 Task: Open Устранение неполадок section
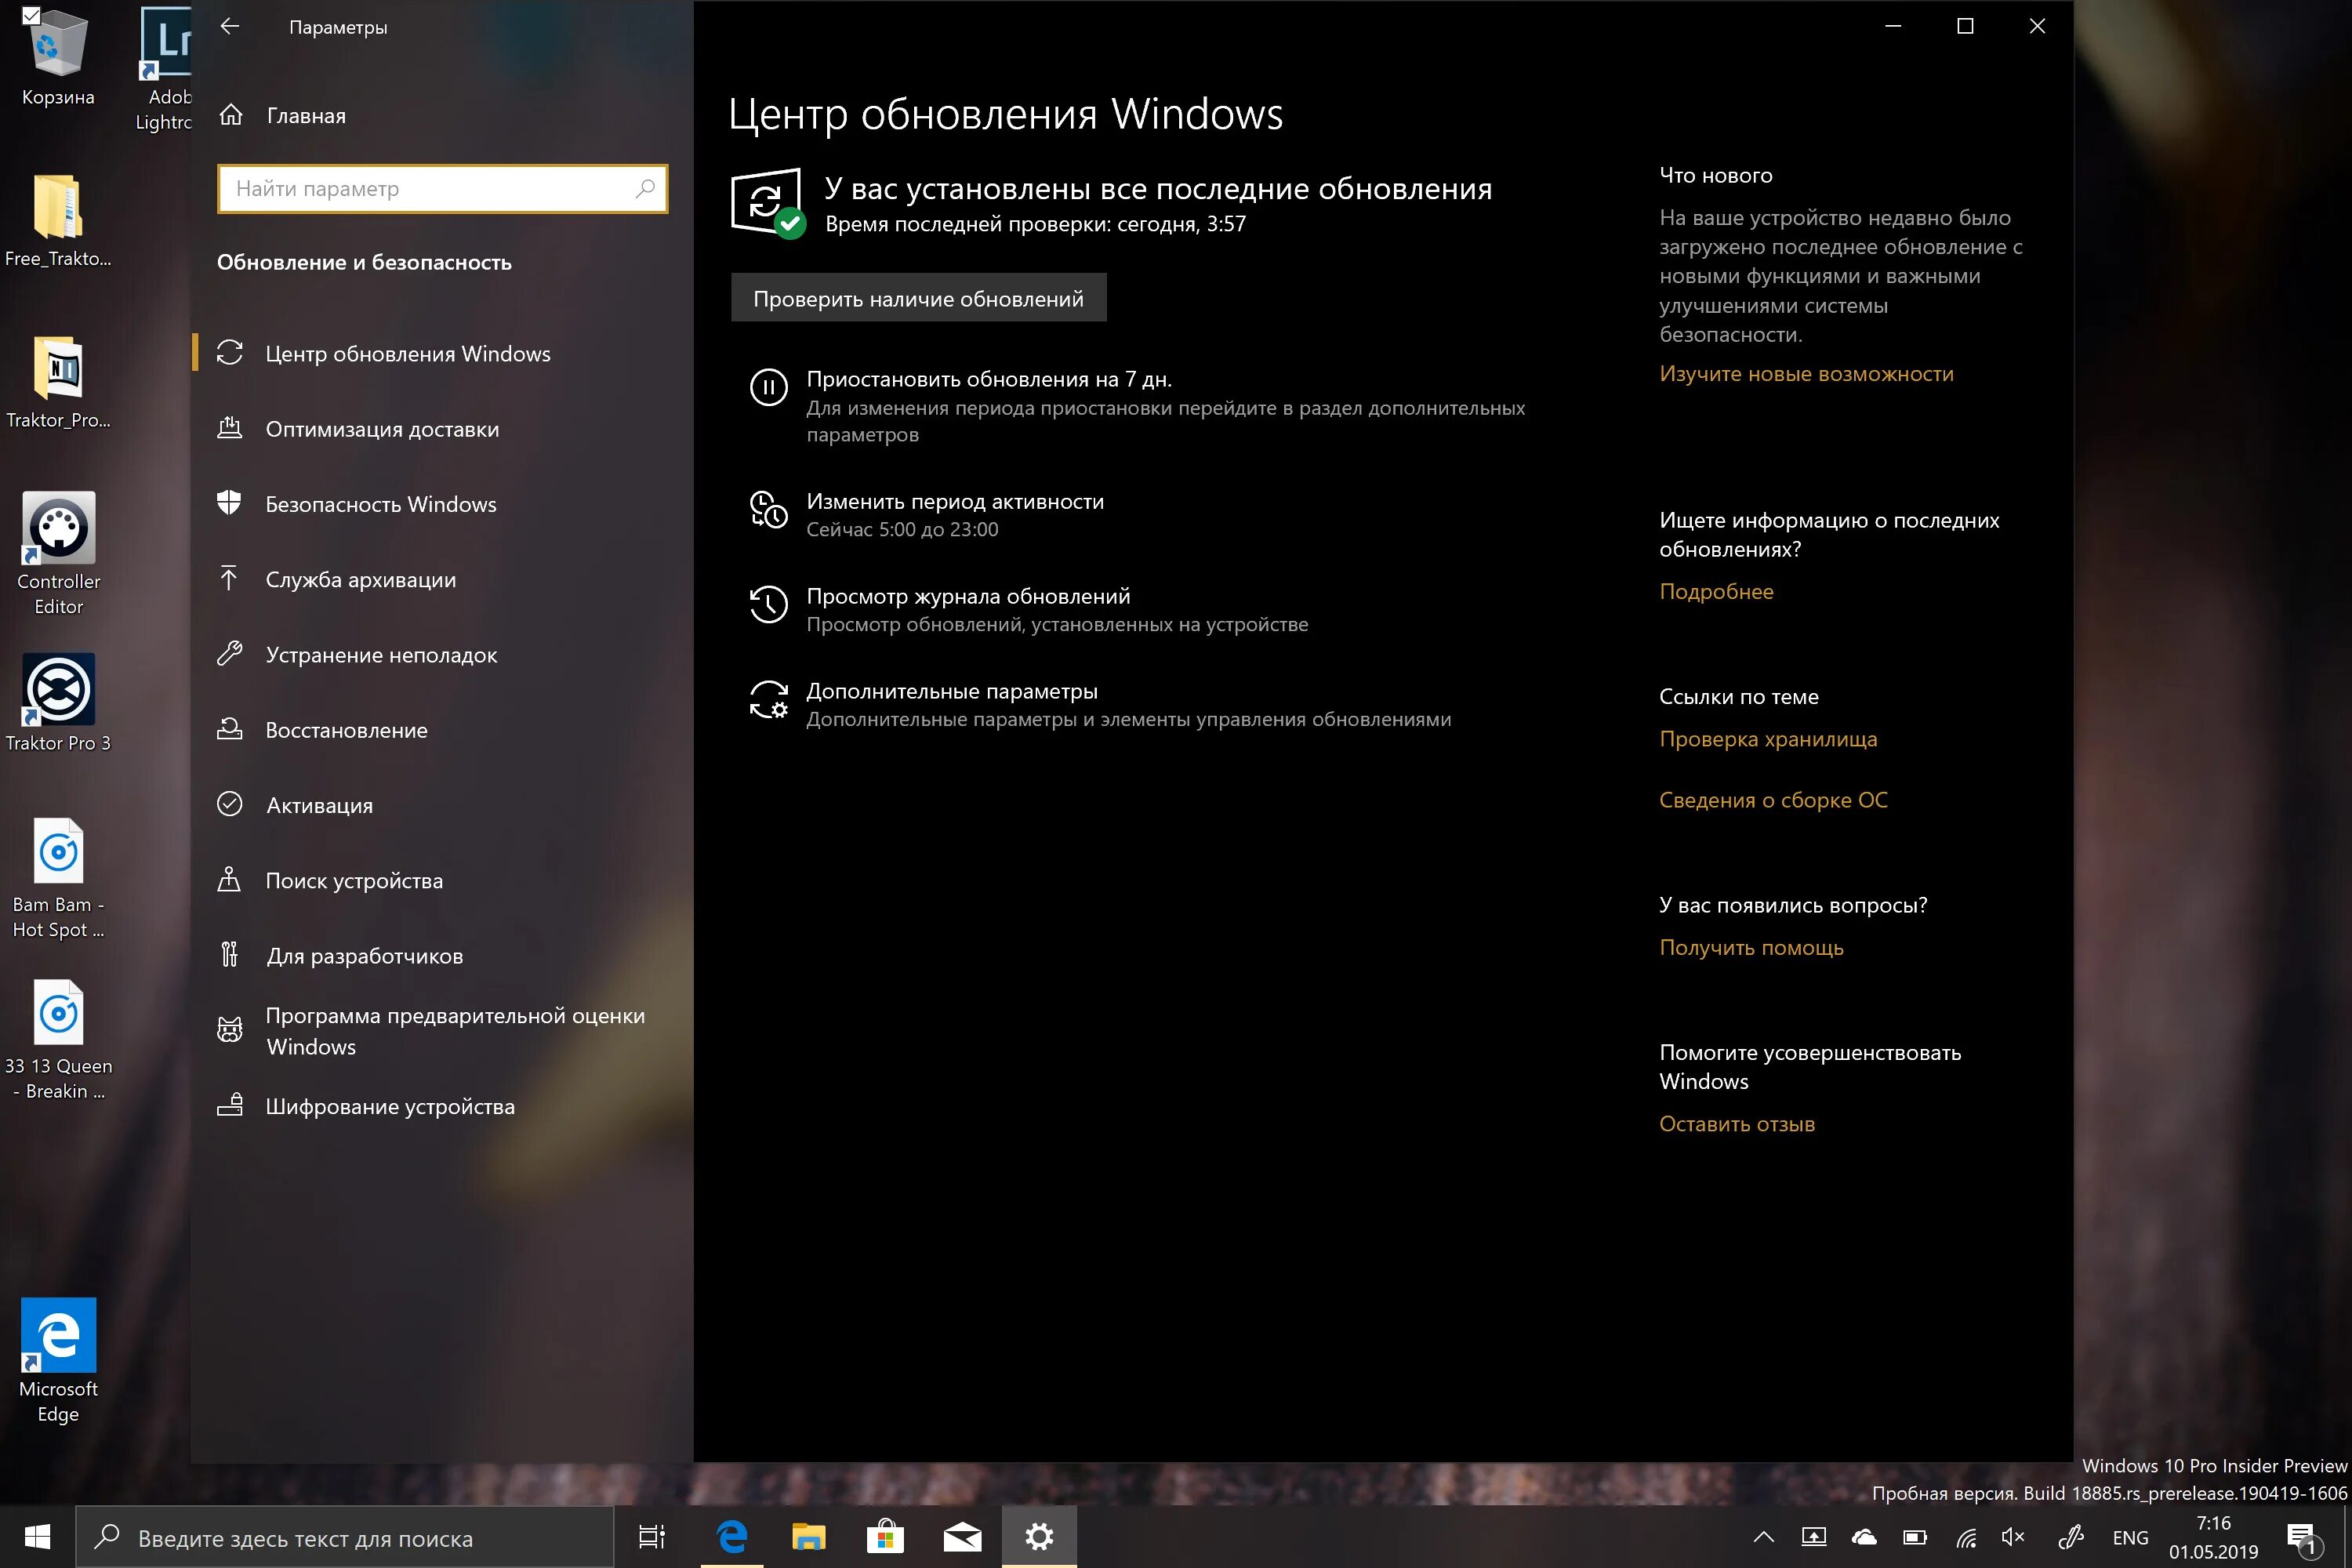[x=381, y=655]
